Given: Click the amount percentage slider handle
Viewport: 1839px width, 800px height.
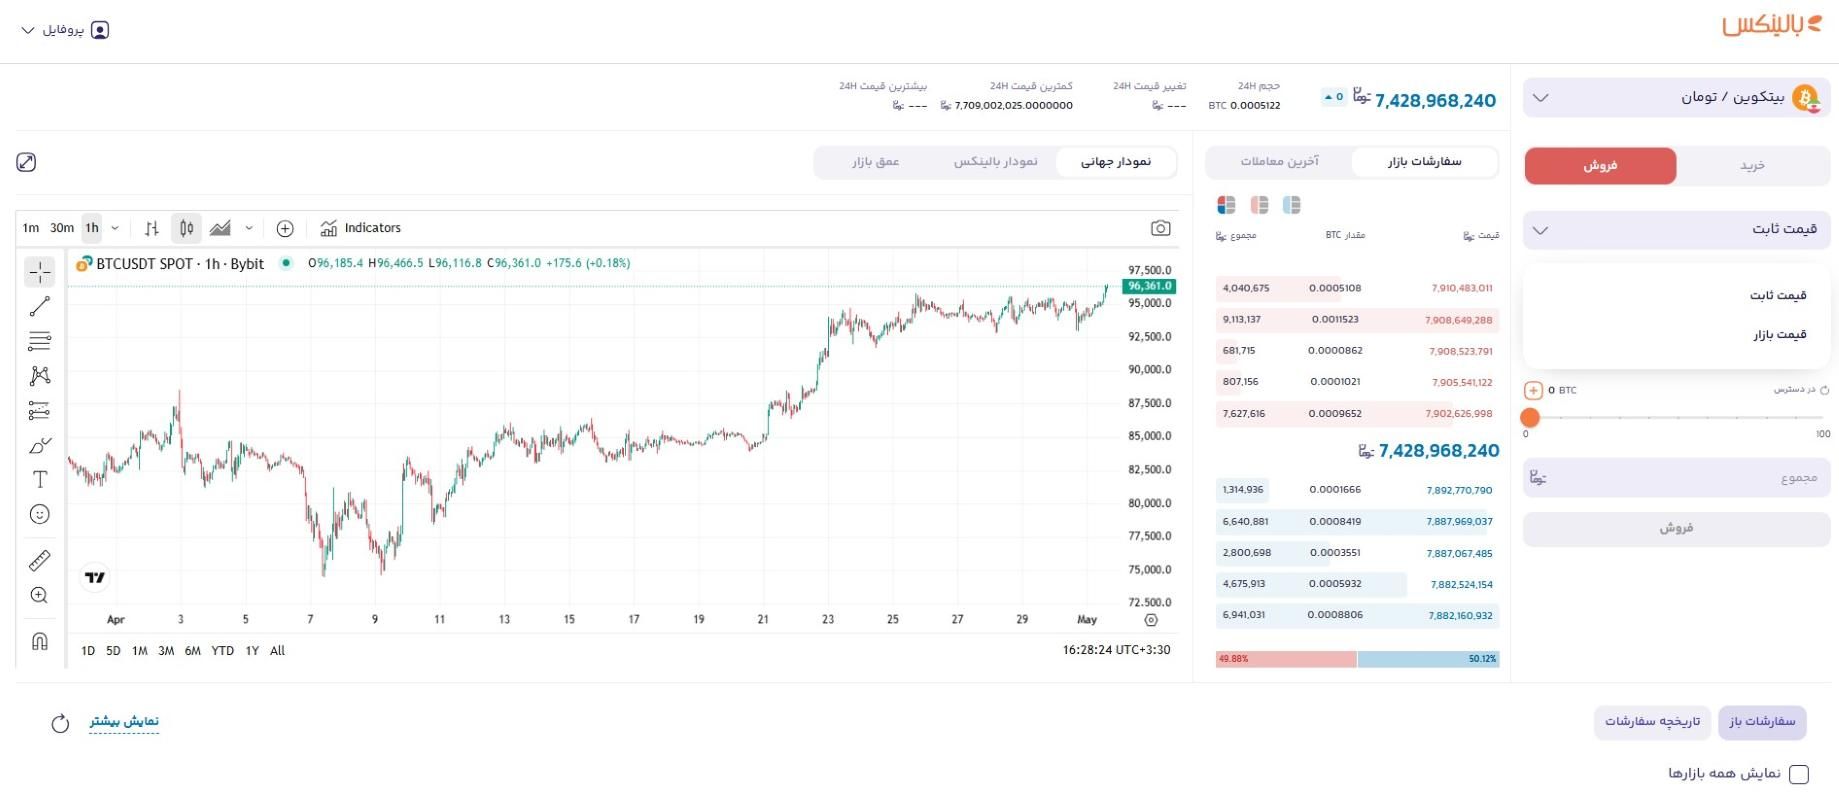Looking at the screenshot, I should (x=1529, y=417).
